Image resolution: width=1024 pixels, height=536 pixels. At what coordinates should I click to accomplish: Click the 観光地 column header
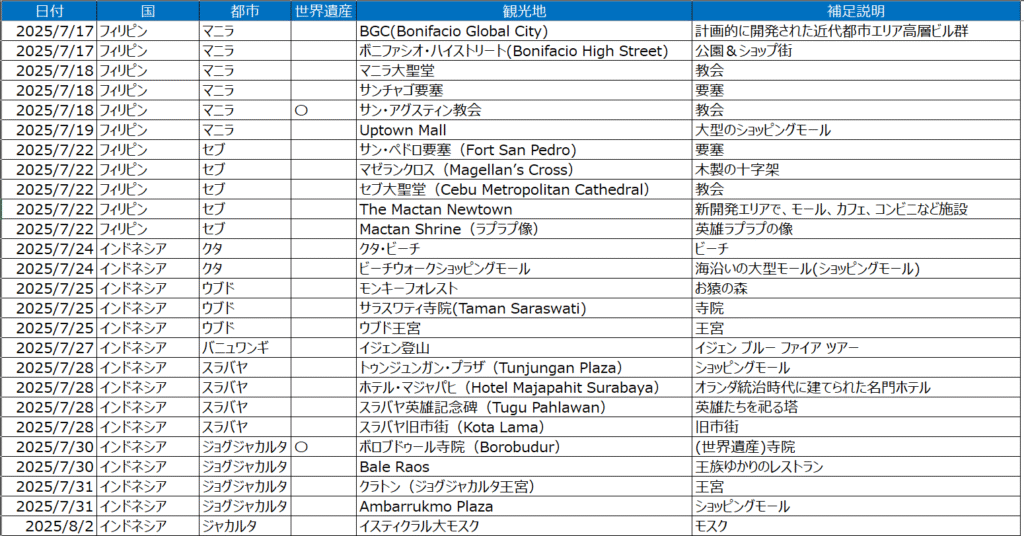[x=523, y=11]
